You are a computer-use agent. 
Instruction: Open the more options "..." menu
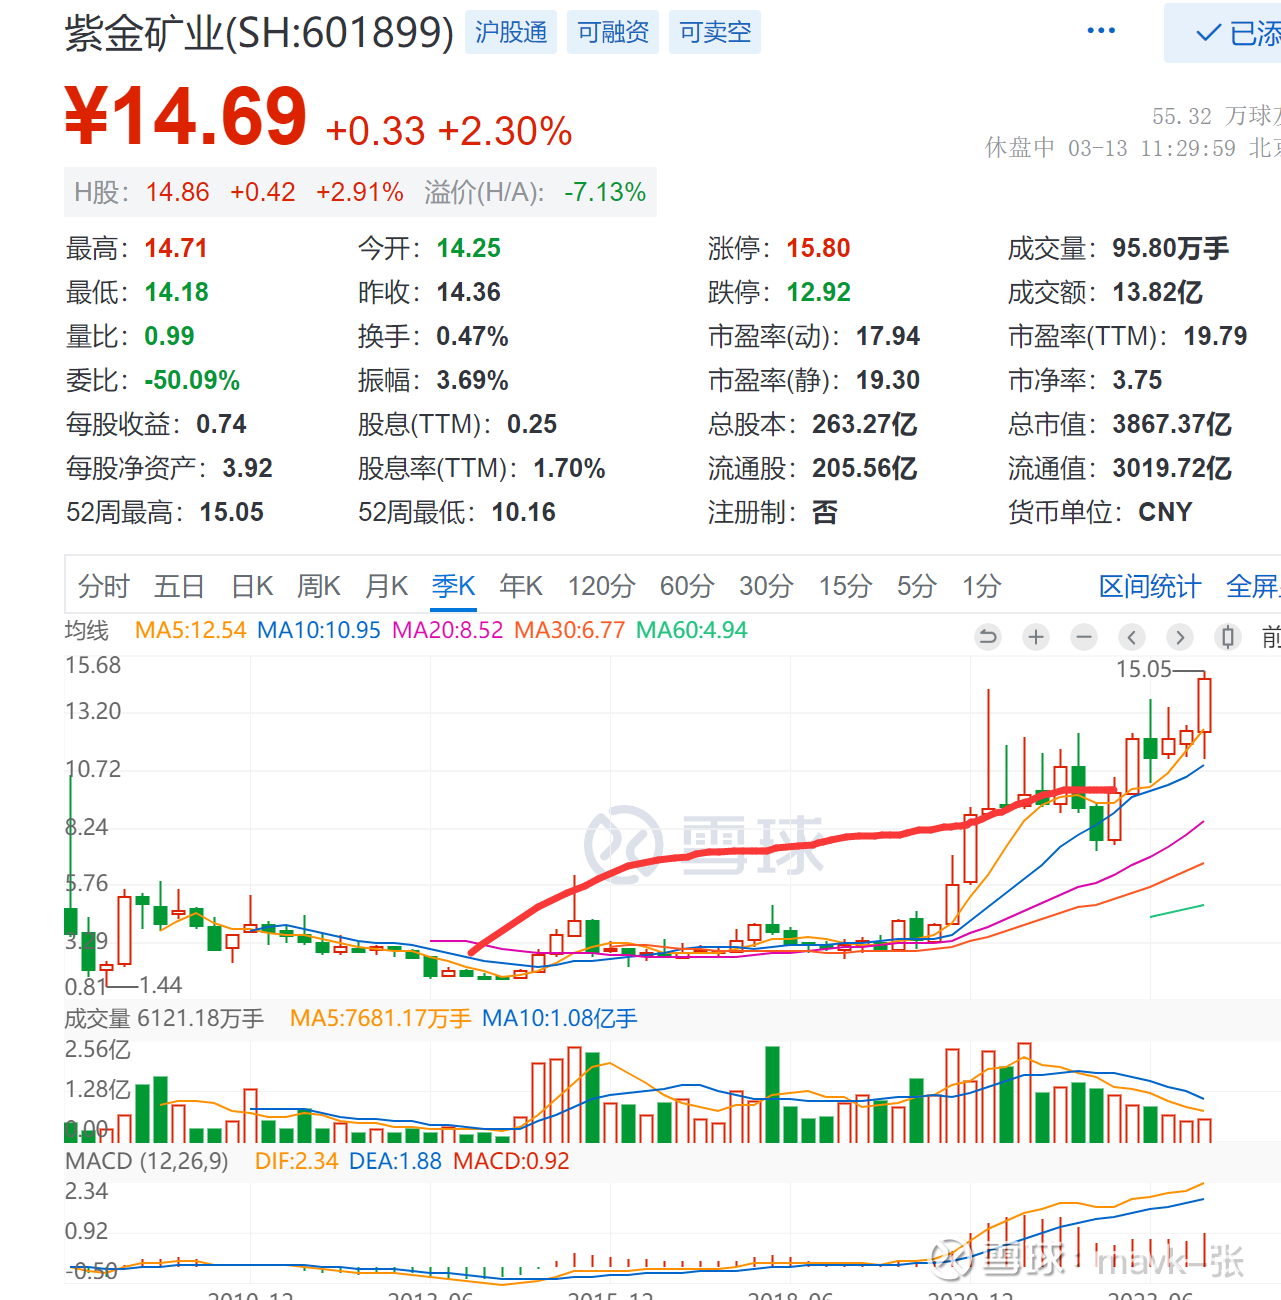pos(1101,29)
